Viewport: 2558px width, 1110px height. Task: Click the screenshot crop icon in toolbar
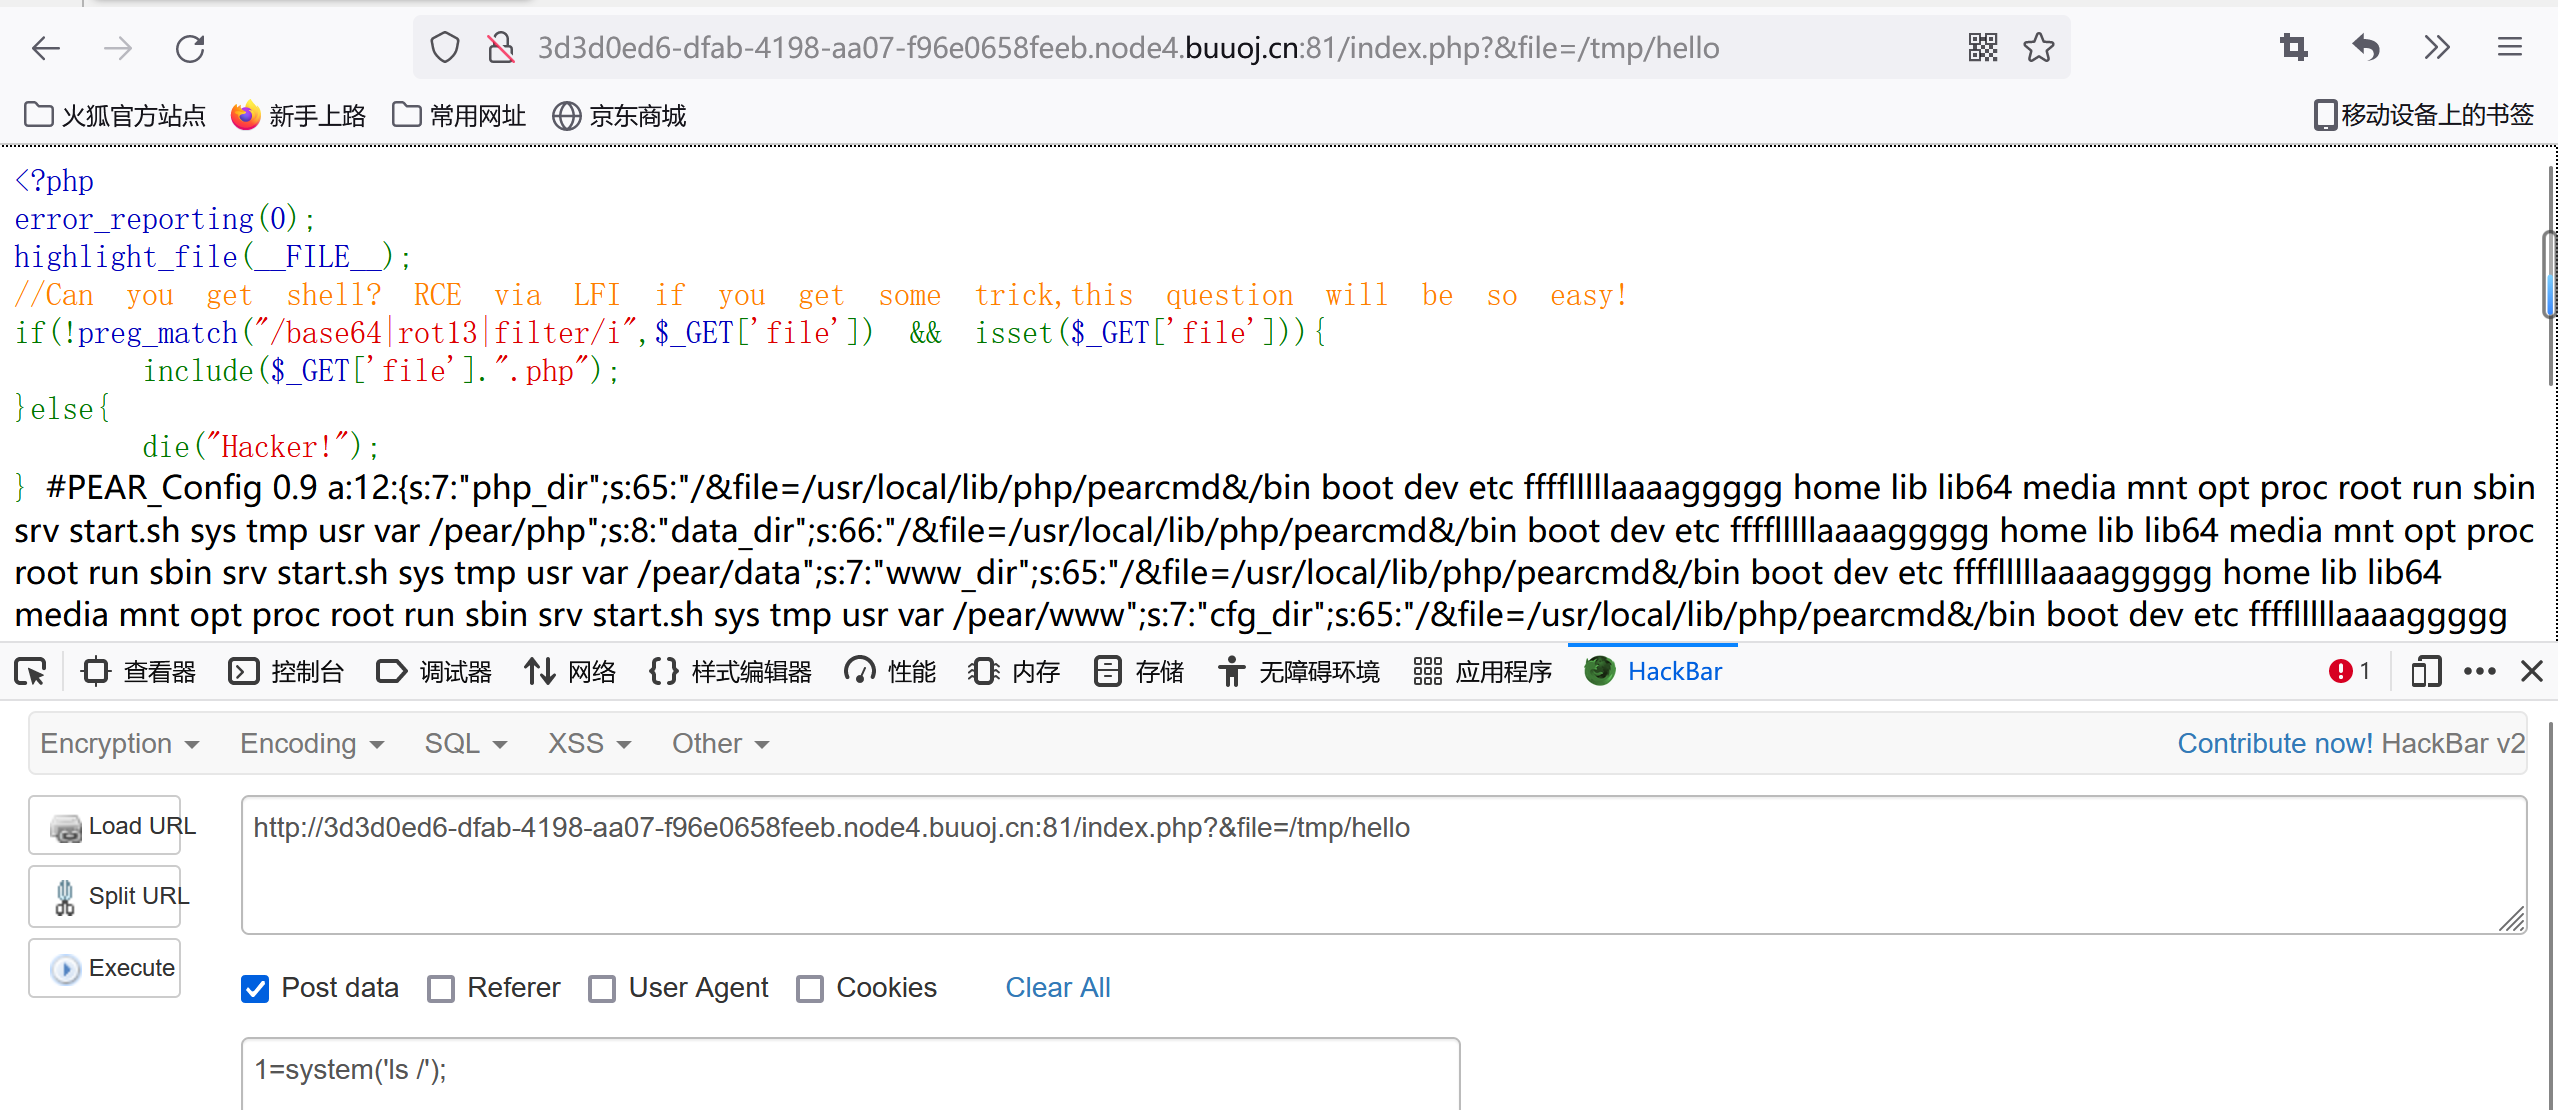pyautogui.click(x=2293, y=48)
